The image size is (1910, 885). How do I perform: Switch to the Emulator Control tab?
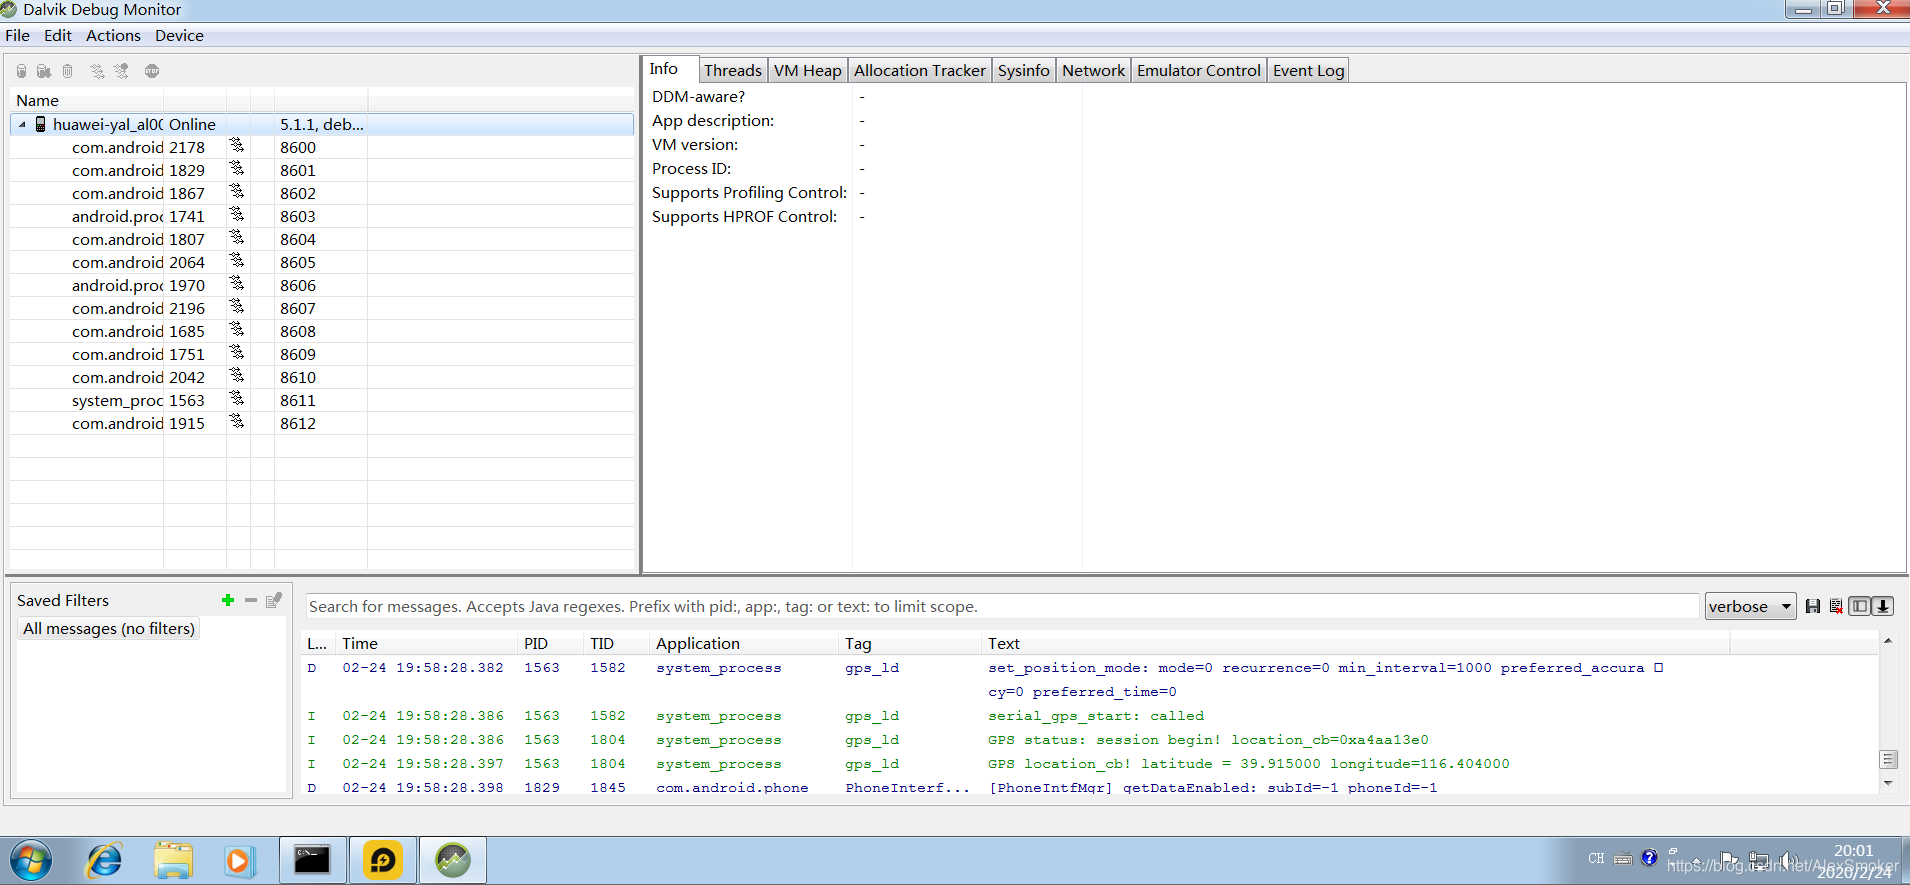[x=1199, y=70]
